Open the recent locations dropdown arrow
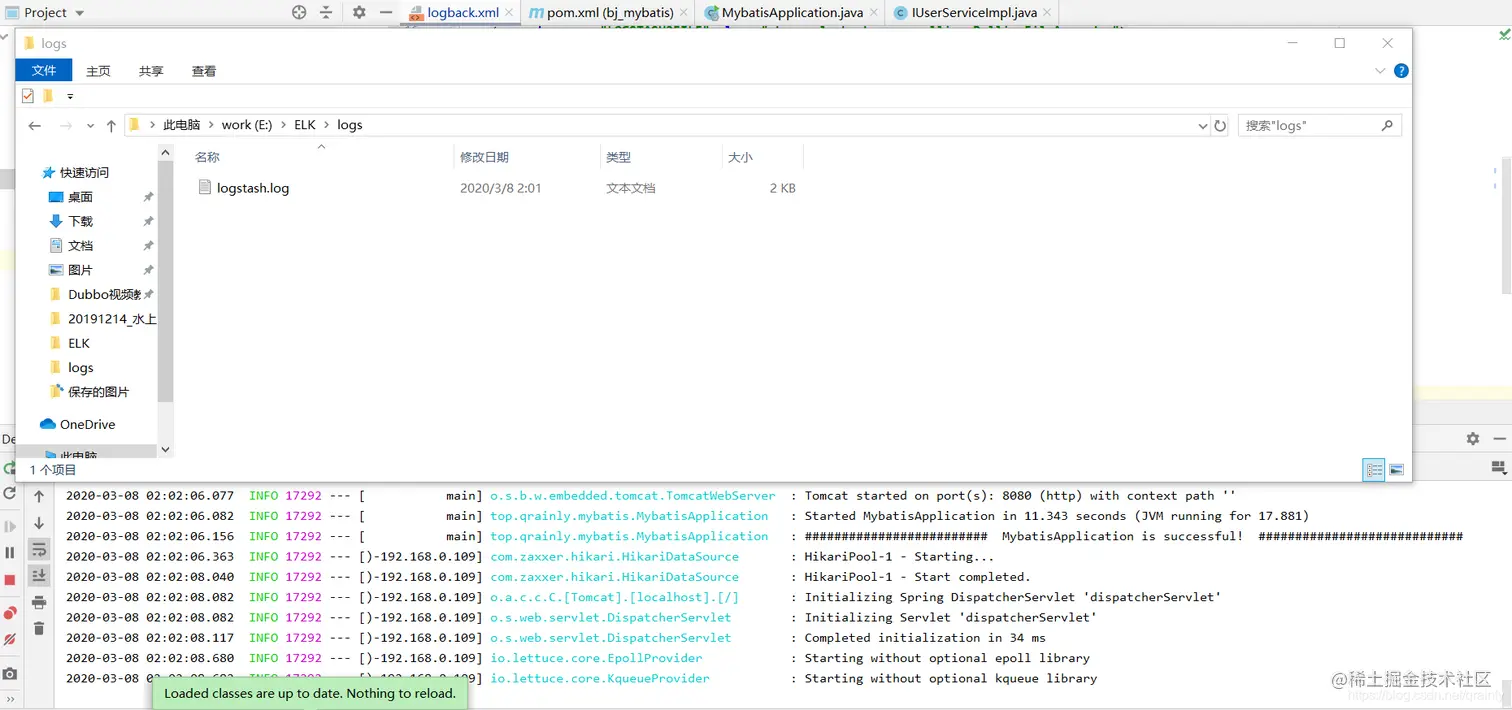 click(90, 126)
